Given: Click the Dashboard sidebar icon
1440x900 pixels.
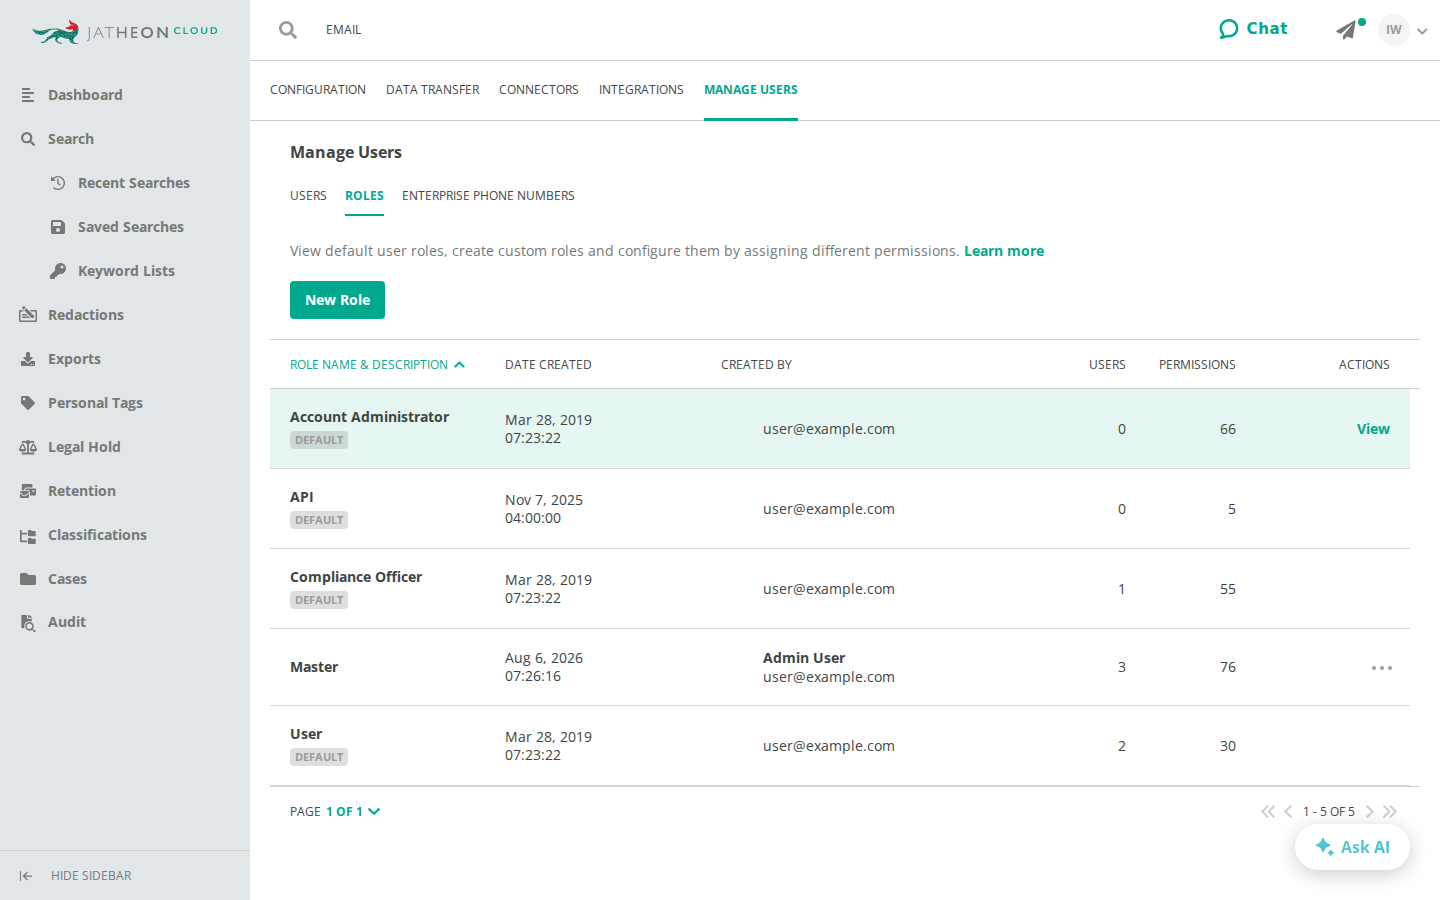Looking at the screenshot, I should click(28, 95).
